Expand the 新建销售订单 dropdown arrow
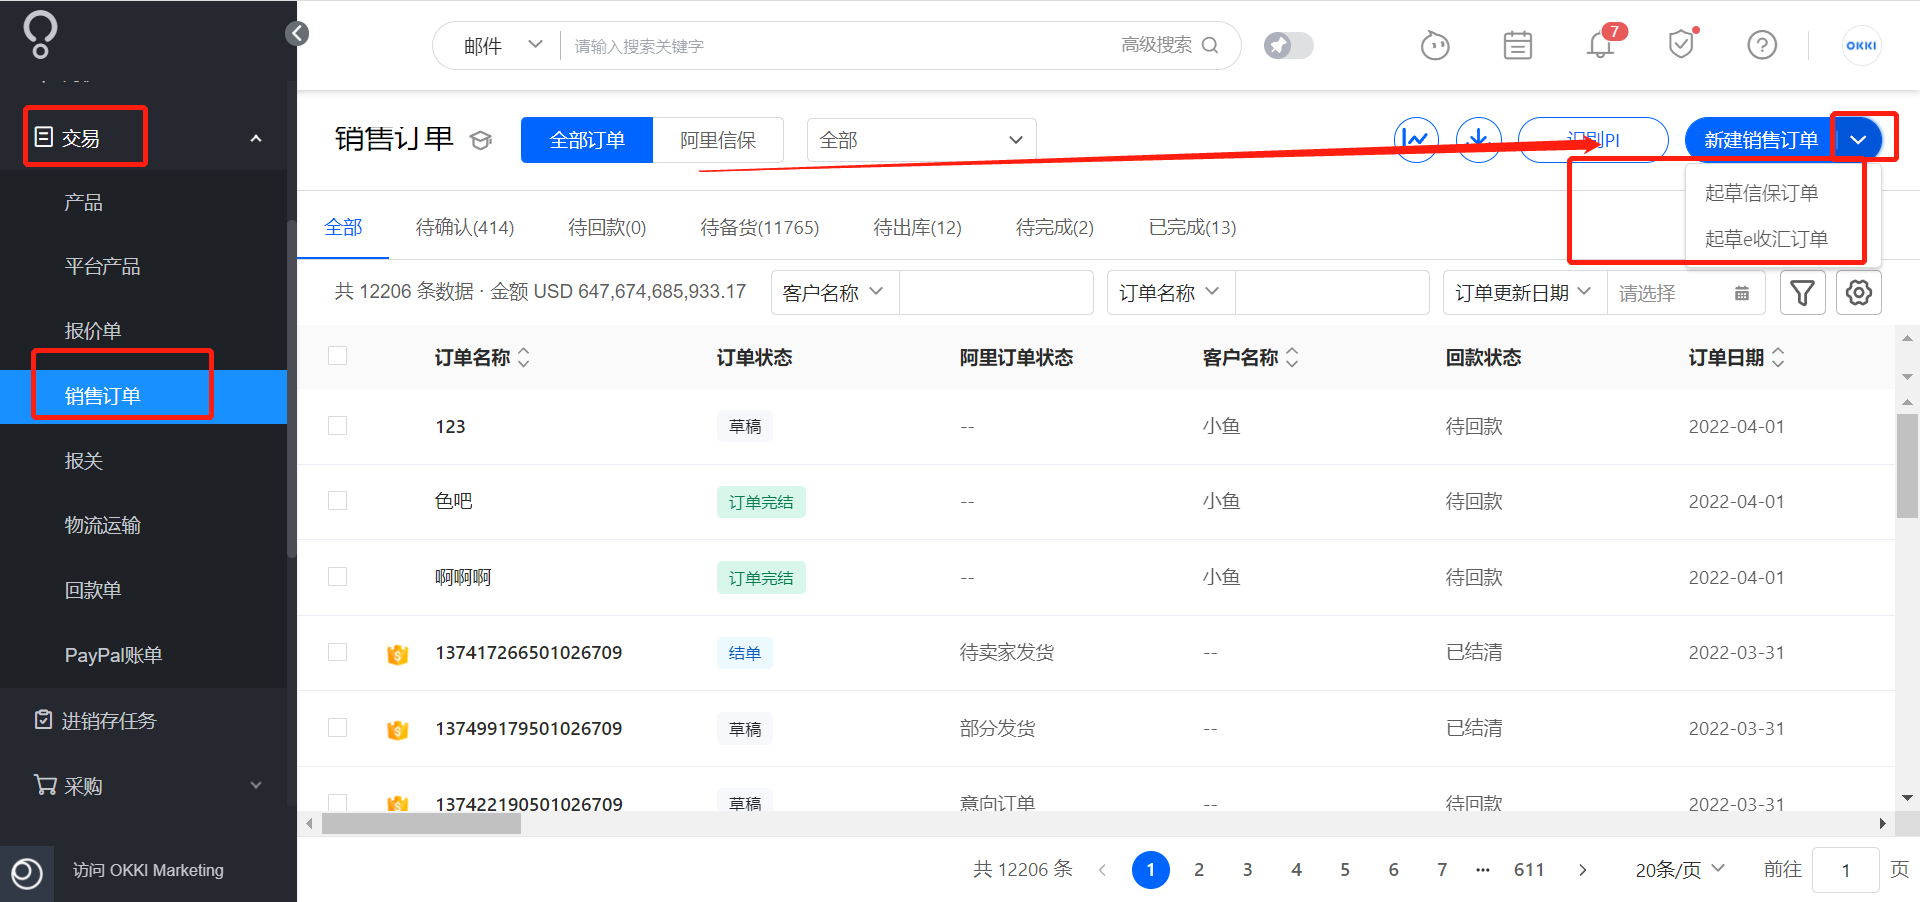Viewport: 1920px width, 902px height. point(1858,140)
